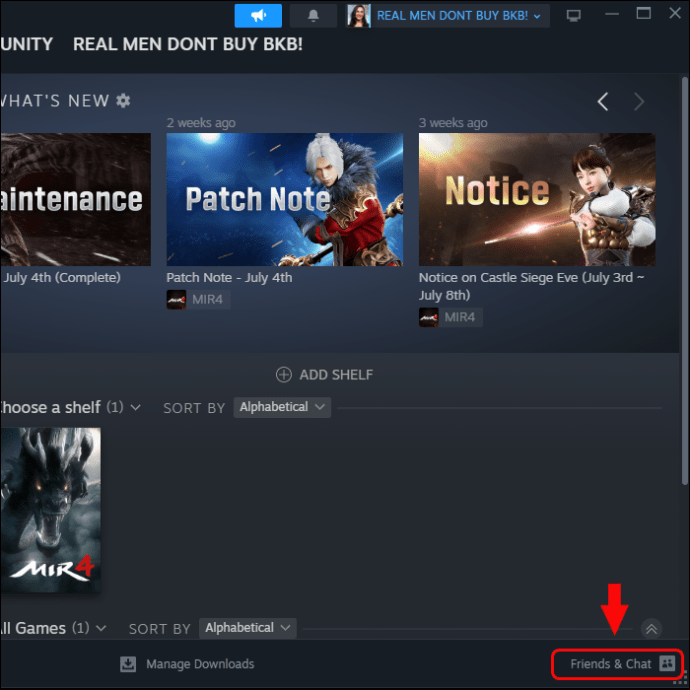The width and height of the screenshot is (690, 690).
Task: Open Friends & Chat
Action: [617, 664]
